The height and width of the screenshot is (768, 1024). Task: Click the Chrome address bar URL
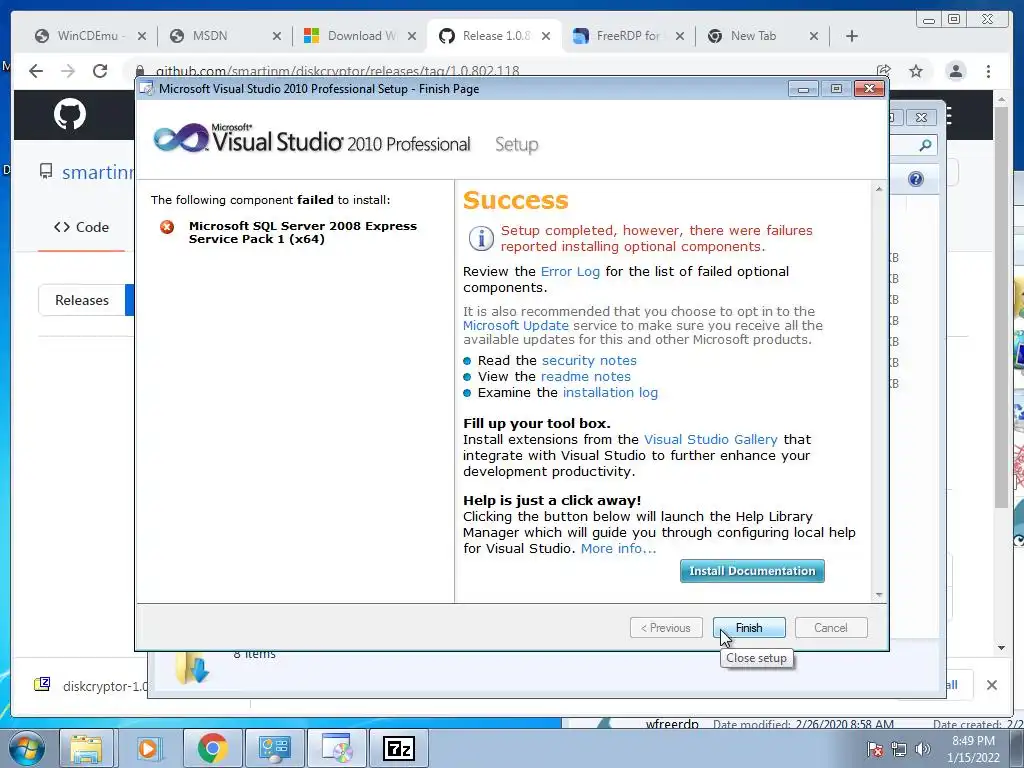(338, 71)
